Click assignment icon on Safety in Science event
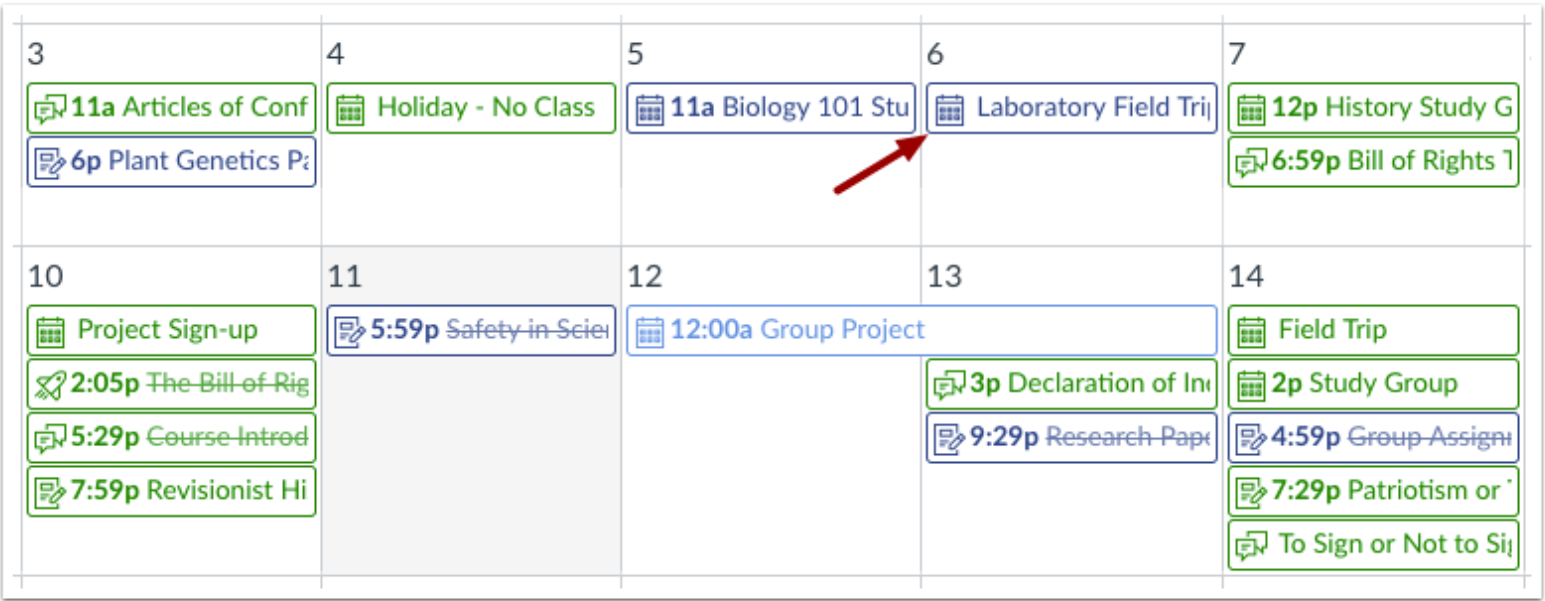 pos(350,330)
